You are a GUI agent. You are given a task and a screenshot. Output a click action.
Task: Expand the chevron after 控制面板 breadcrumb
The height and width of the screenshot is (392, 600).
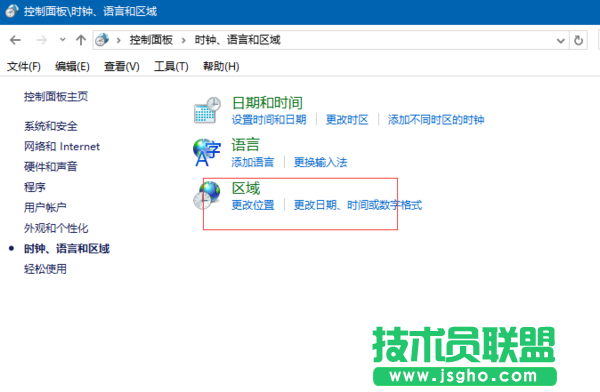(184, 40)
